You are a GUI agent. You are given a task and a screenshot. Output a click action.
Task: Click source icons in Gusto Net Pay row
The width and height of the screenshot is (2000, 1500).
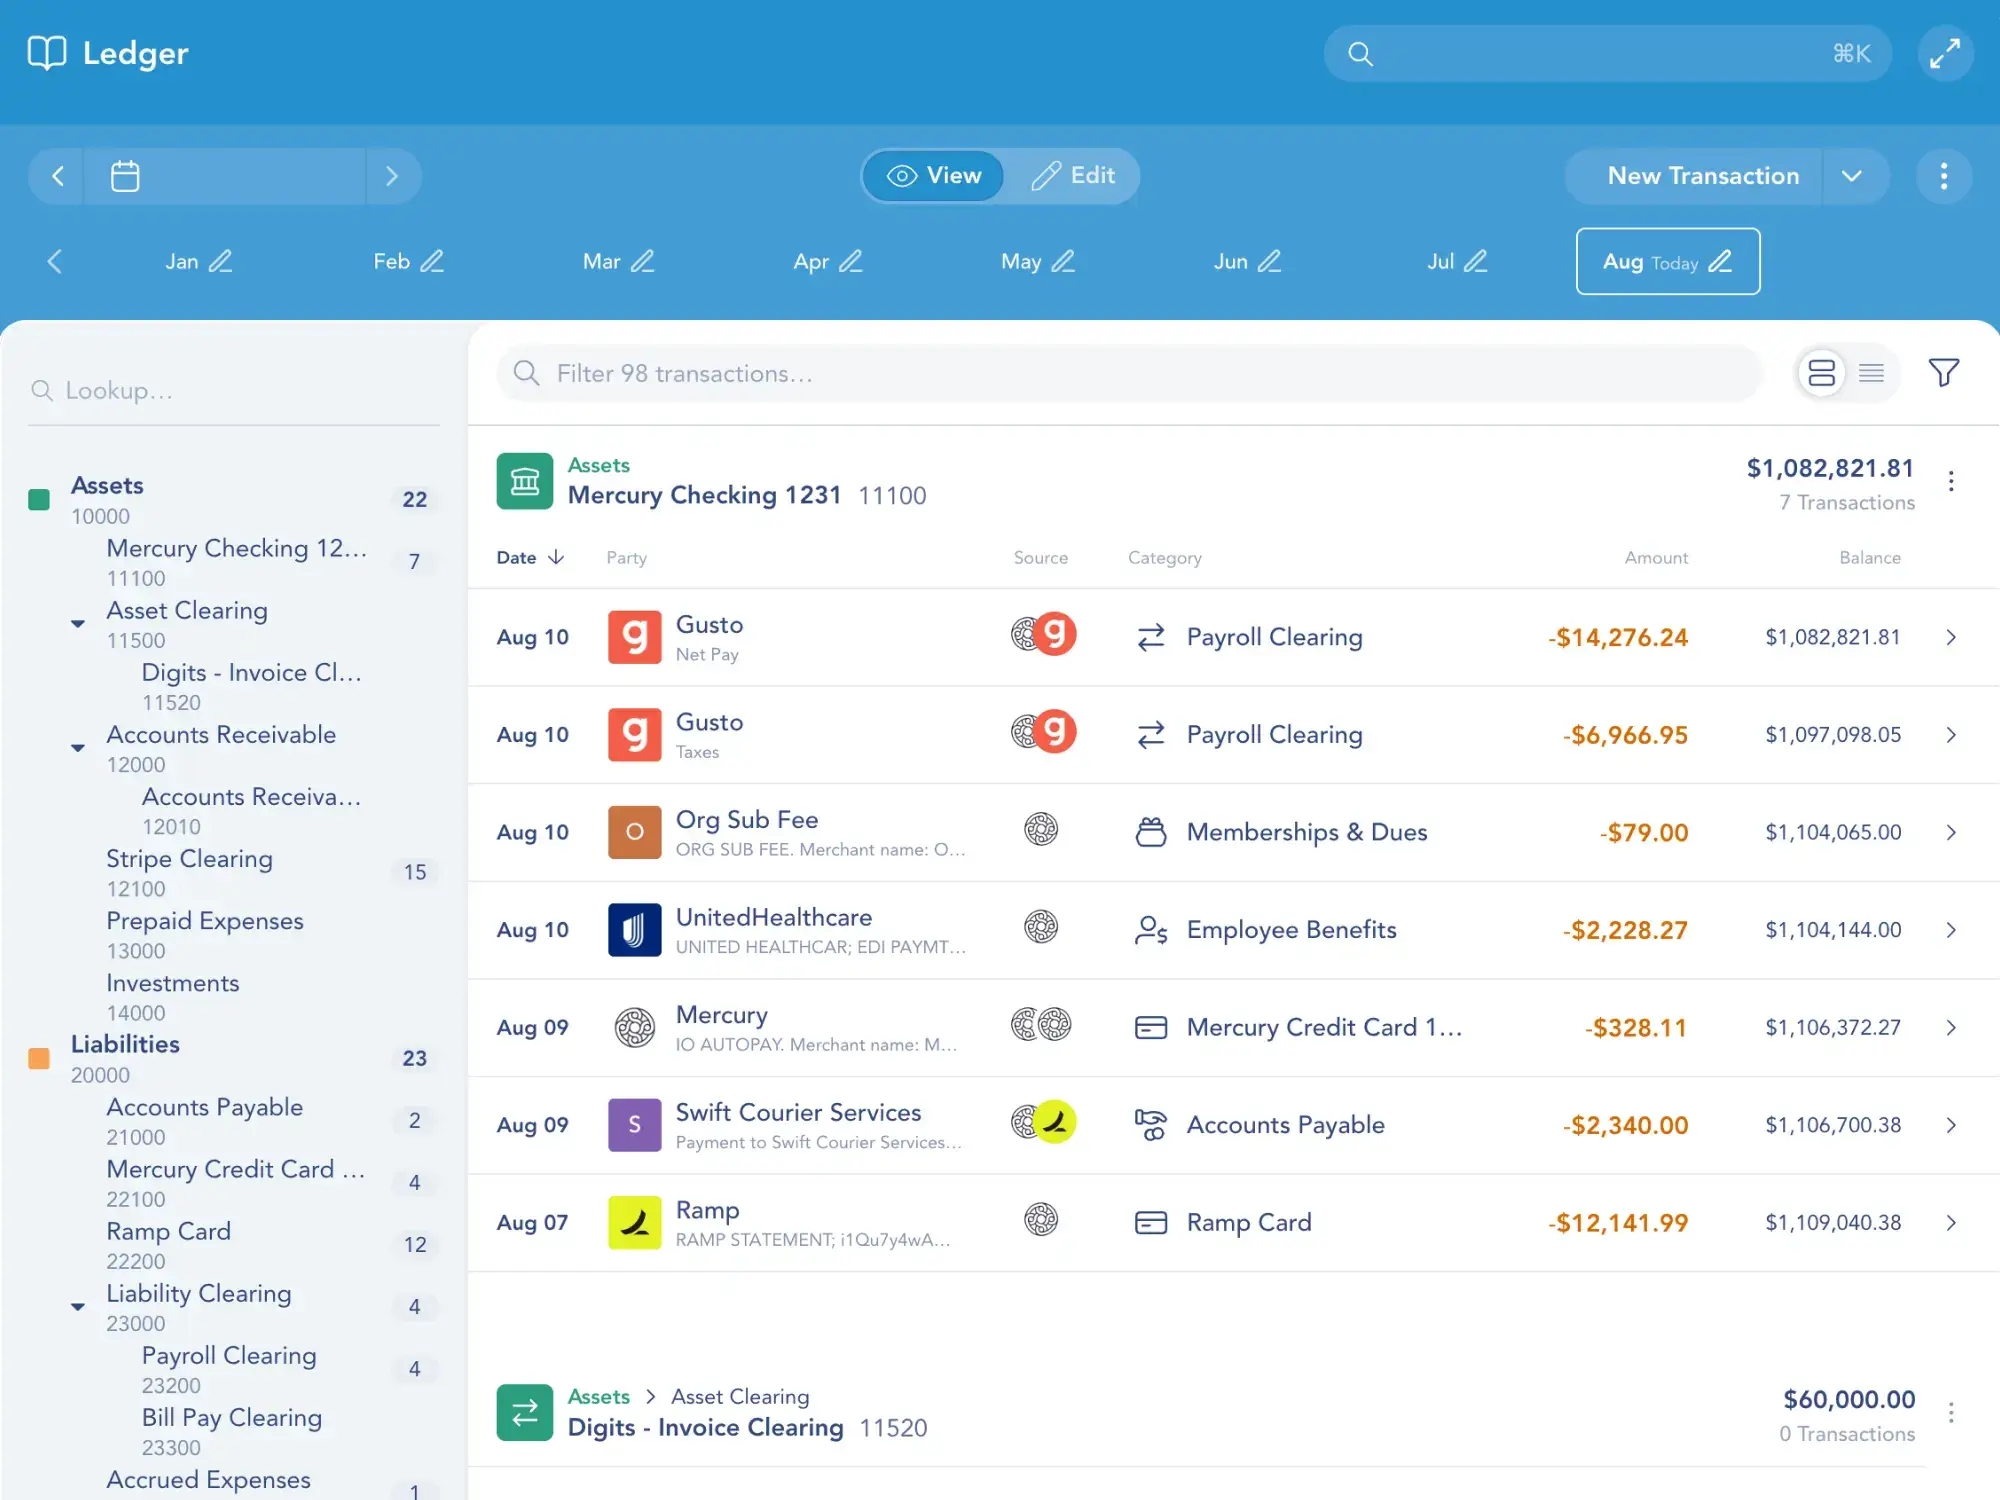coord(1042,634)
